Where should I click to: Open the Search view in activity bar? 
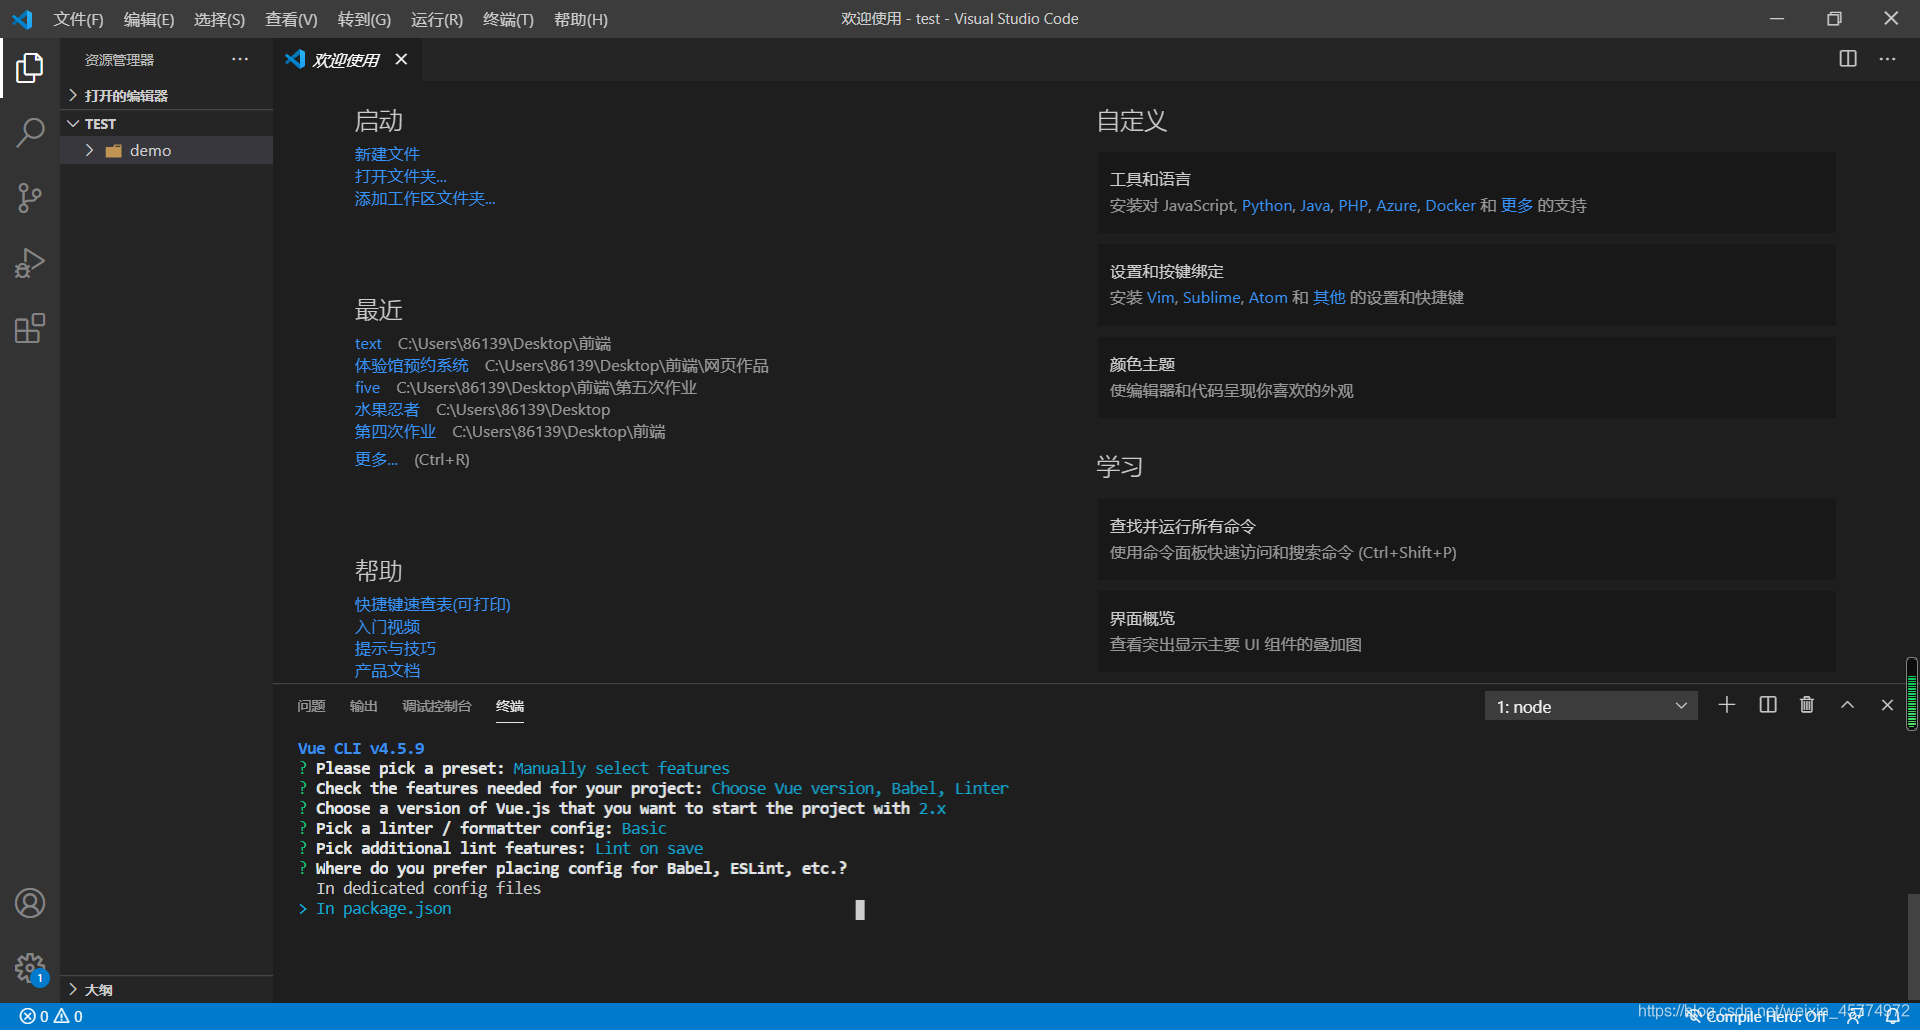click(30, 133)
